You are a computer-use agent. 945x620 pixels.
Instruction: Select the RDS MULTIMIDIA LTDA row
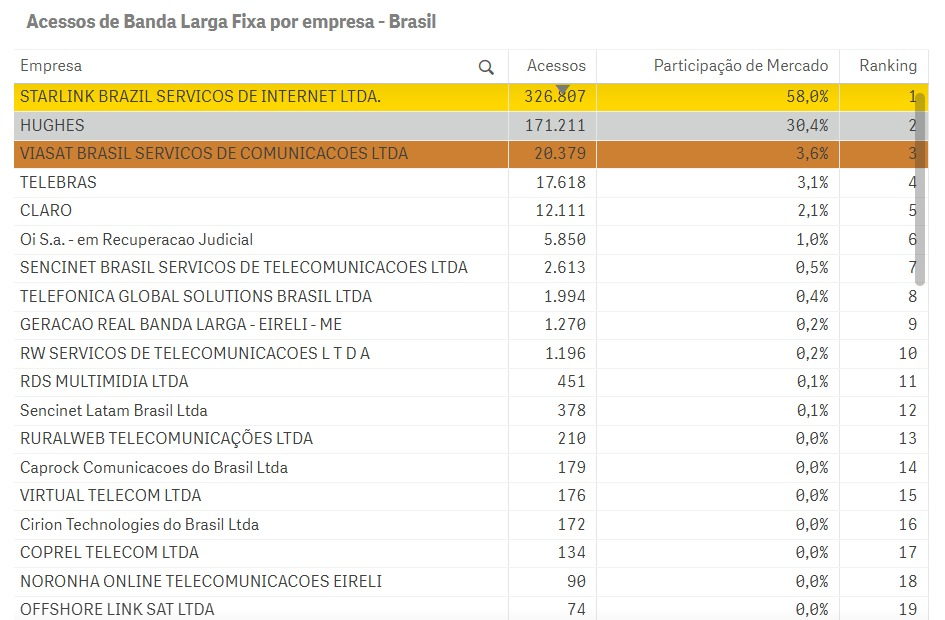pyautogui.click(x=104, y=382)
